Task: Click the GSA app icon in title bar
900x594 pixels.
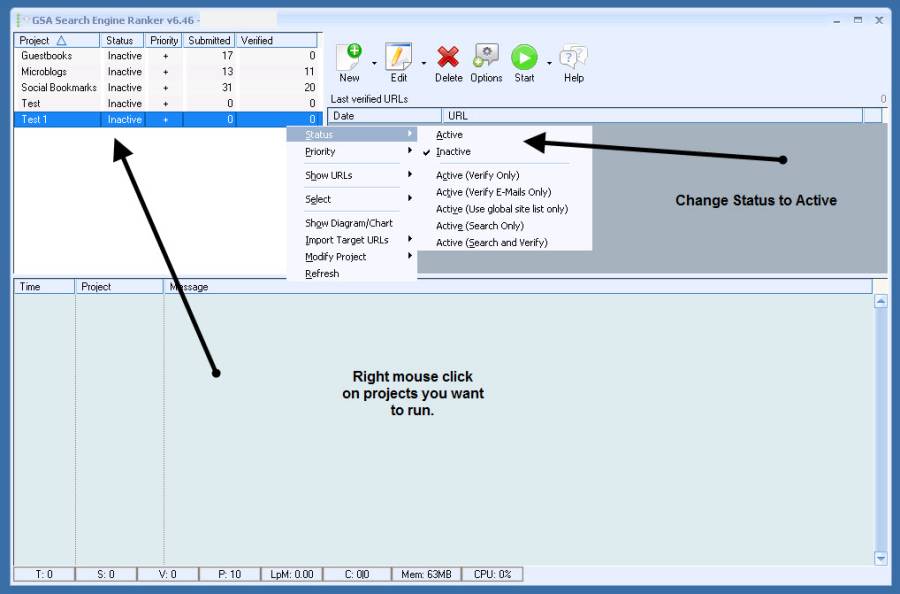Action: click(22, 20)
